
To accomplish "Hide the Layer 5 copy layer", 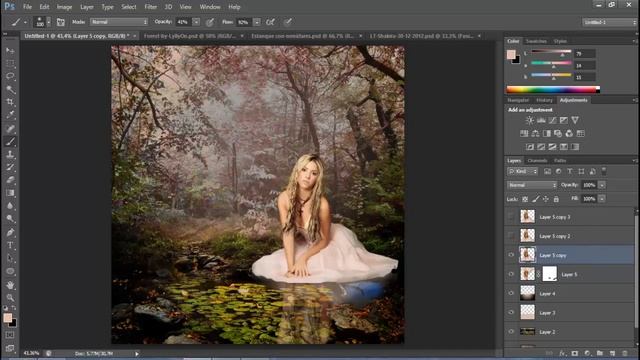I will 511,255.
